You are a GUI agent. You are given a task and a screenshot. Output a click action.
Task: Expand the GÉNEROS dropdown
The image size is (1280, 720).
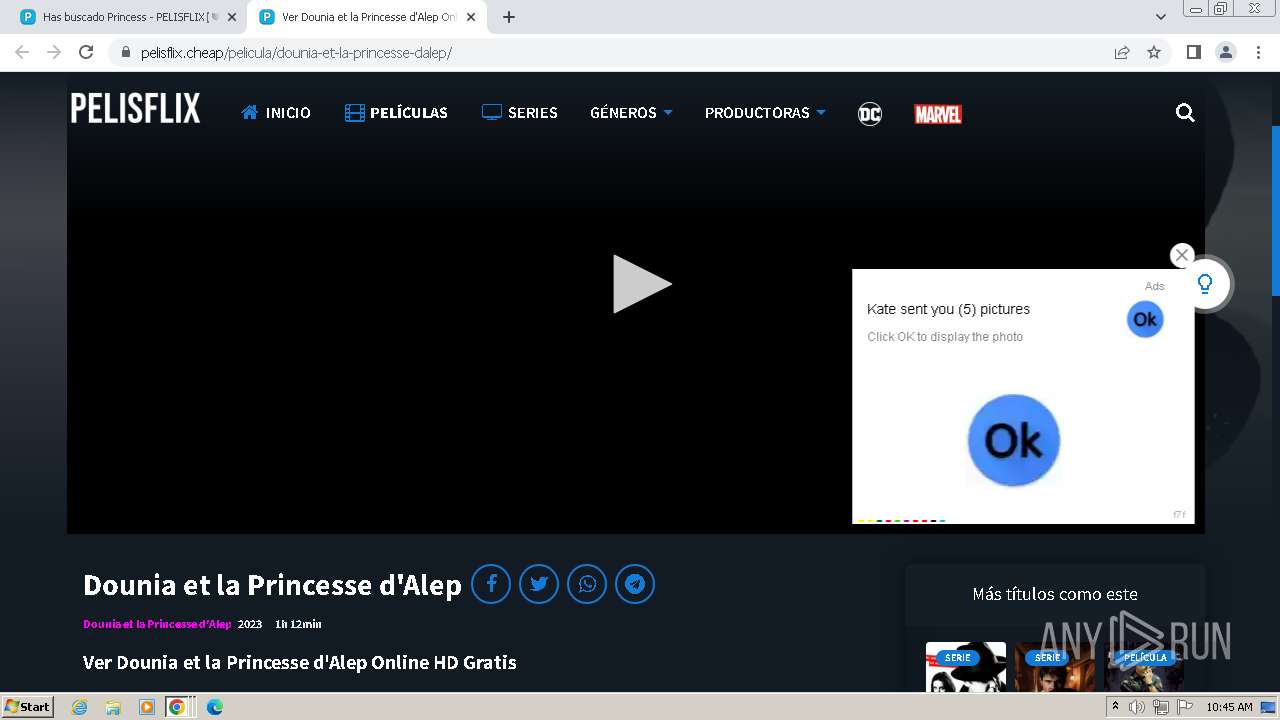[631, 113]
